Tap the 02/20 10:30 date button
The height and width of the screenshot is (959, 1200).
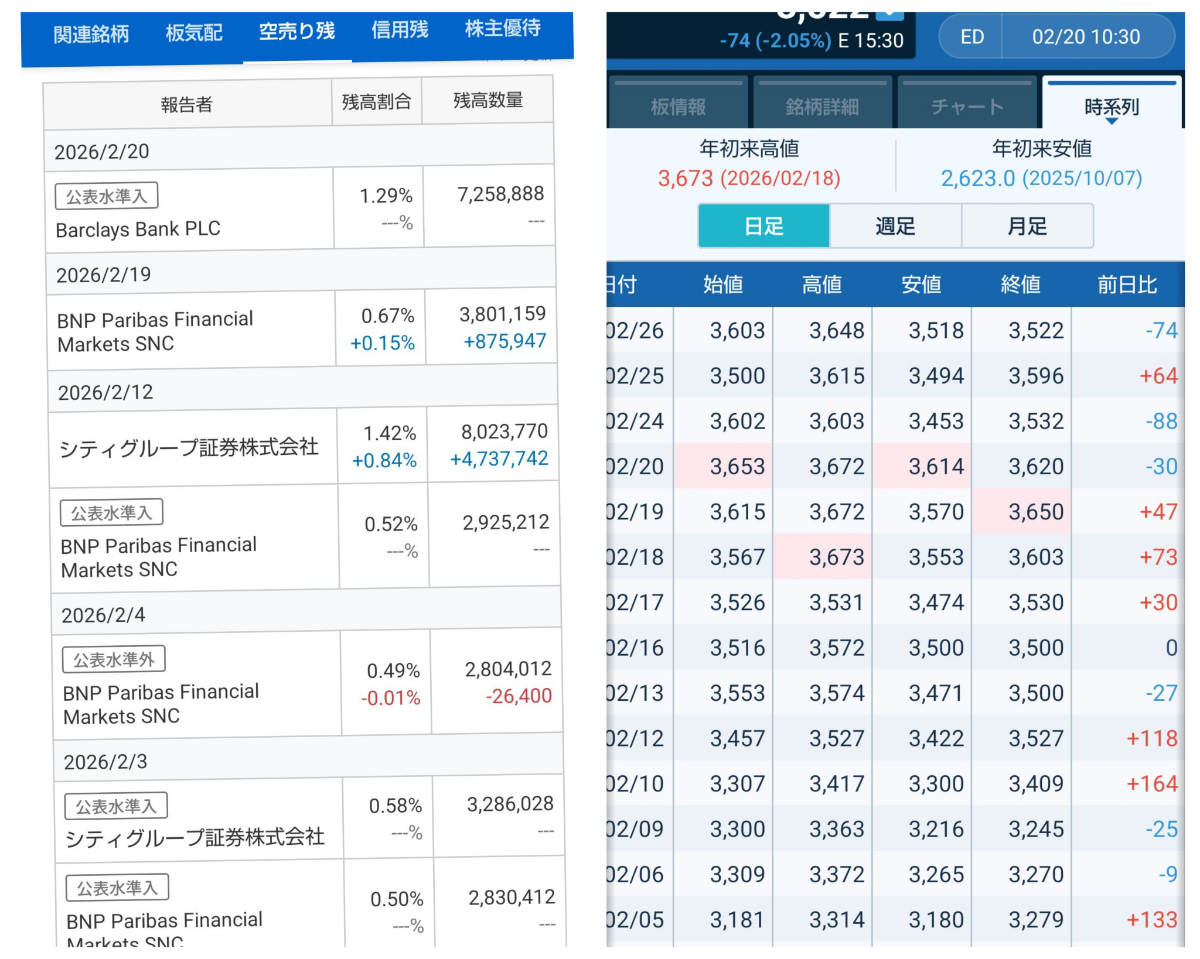[1085, 37]
